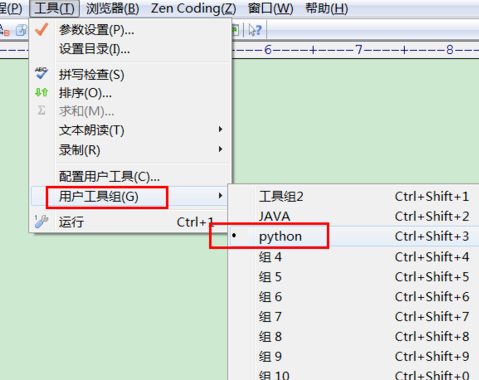
Task: Click 运行 Ctrl+1 menu entry
Action: (130, 222)
